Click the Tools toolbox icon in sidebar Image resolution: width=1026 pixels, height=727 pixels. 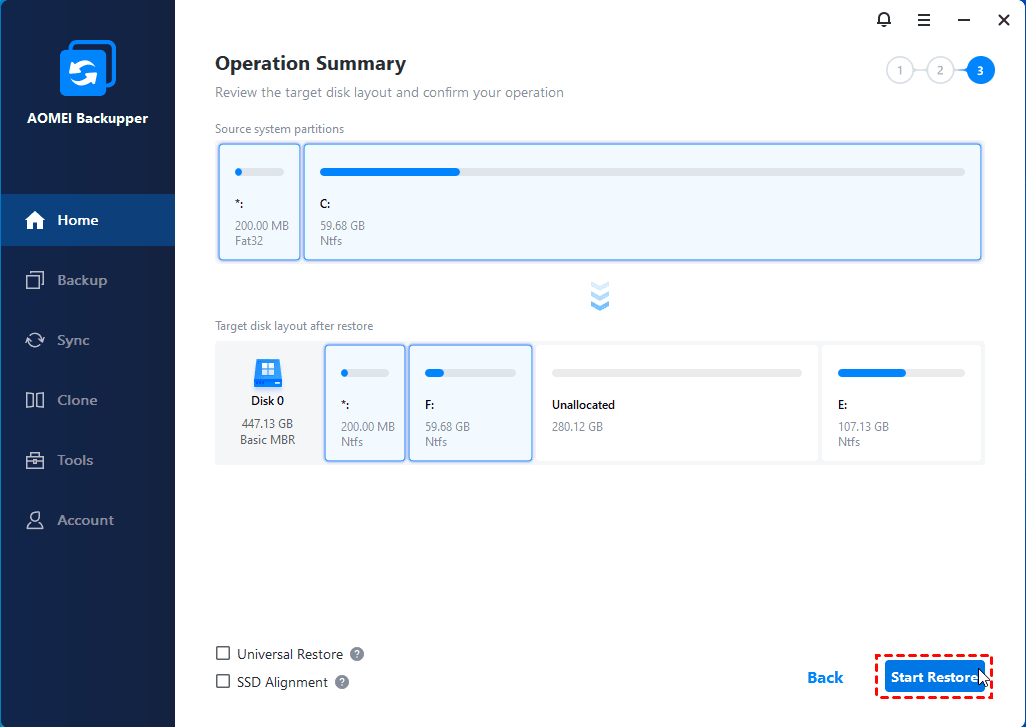[x=36, y=460]
